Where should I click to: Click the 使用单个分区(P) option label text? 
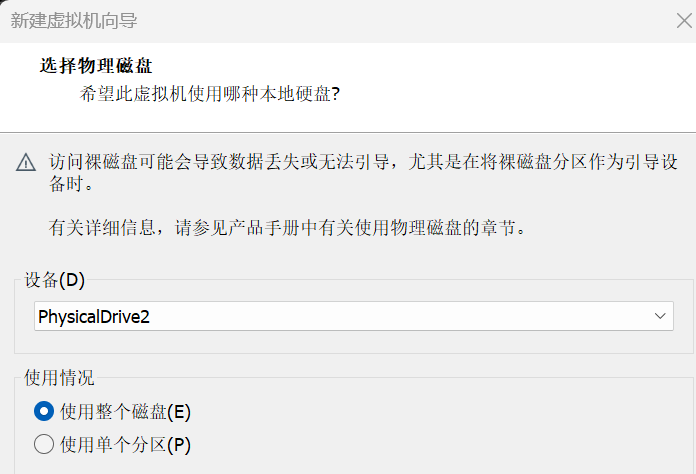[125, 443]
